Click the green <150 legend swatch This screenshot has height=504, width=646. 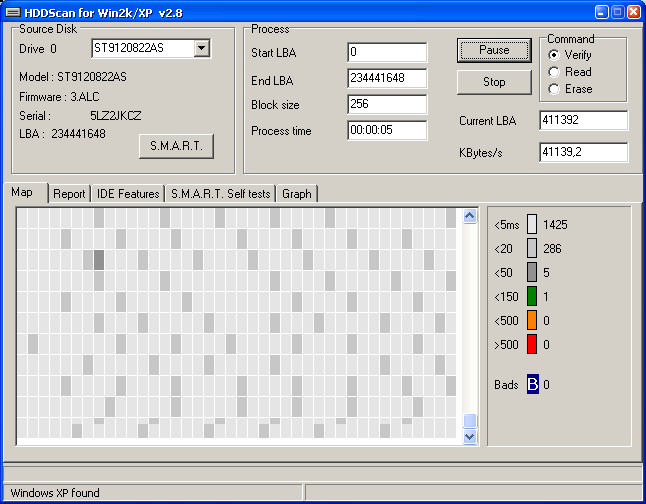532,296
